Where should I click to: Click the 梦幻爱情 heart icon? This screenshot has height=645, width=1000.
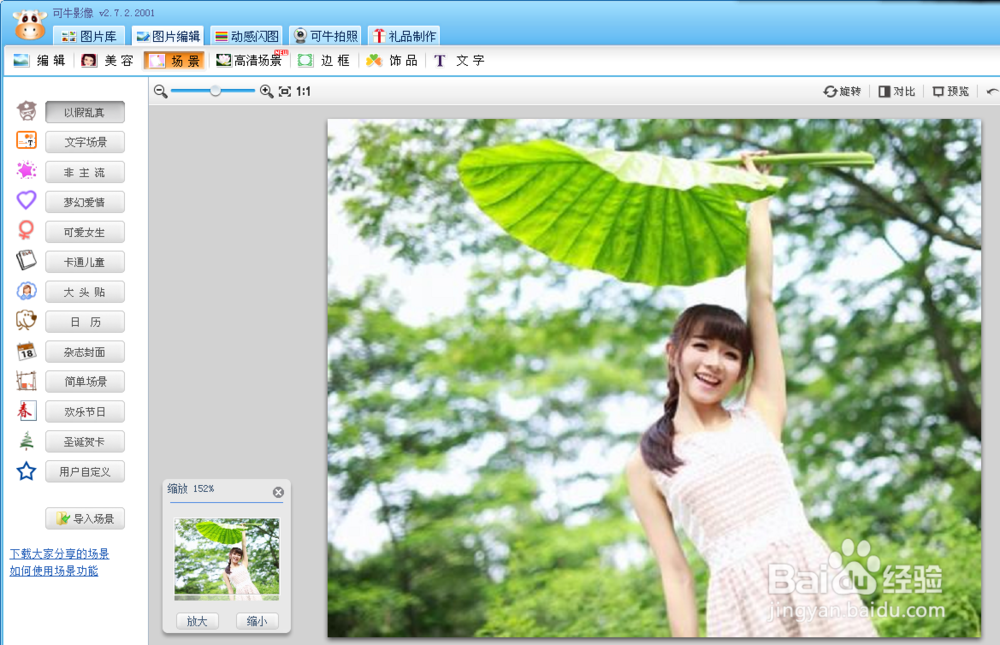tap(26, 200)
